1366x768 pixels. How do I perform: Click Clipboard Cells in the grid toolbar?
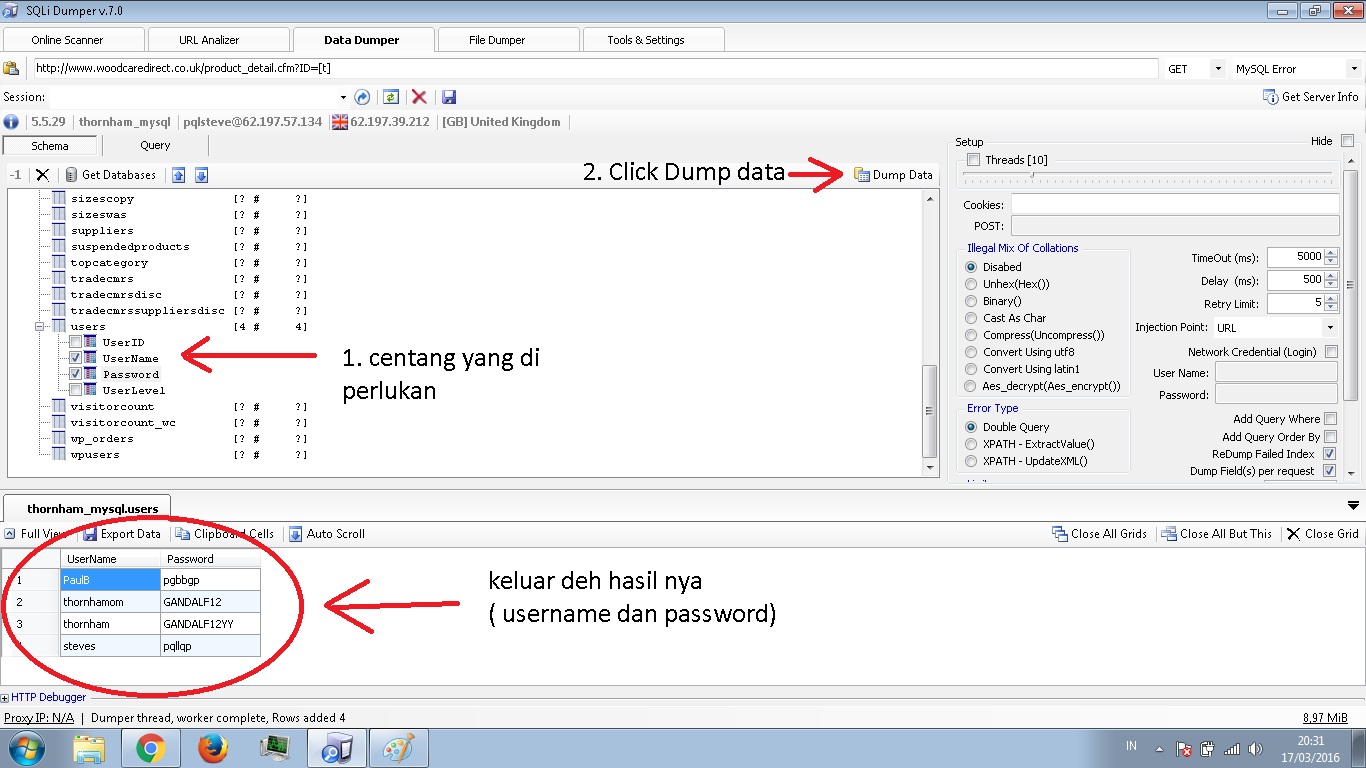click(224, 534)
